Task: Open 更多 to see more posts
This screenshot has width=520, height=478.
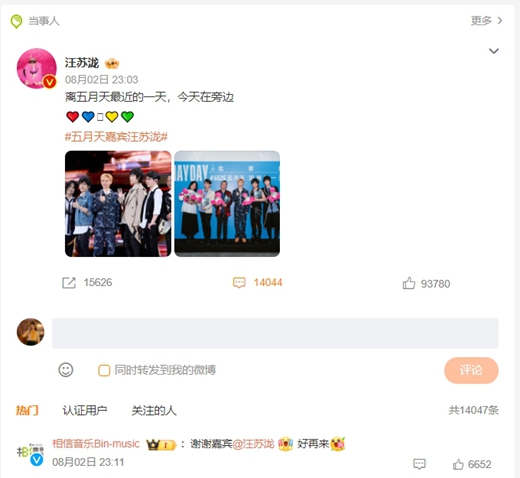Action: point(486,21)
